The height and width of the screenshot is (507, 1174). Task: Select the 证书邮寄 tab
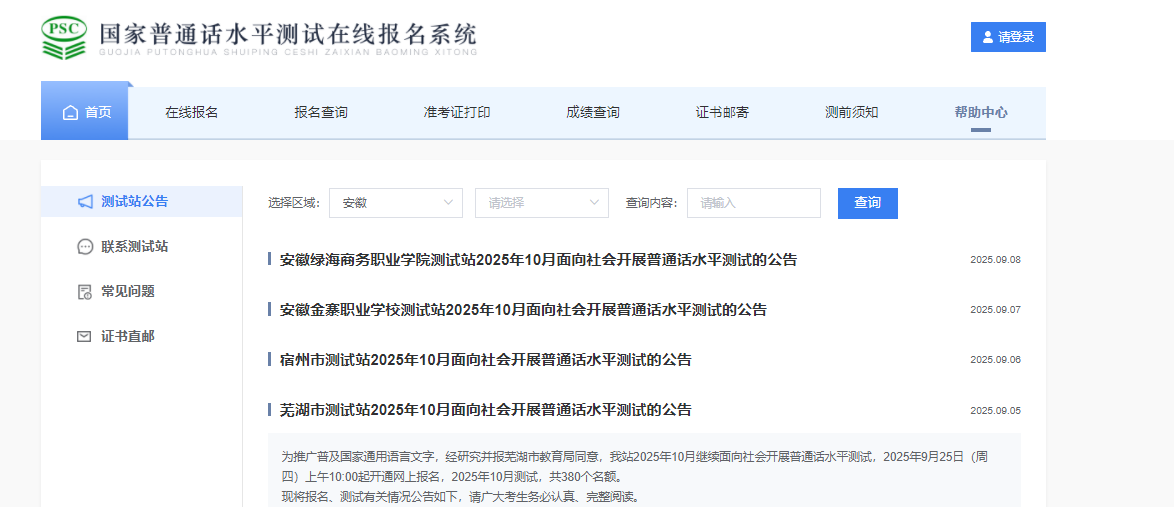tap(722, 112)
